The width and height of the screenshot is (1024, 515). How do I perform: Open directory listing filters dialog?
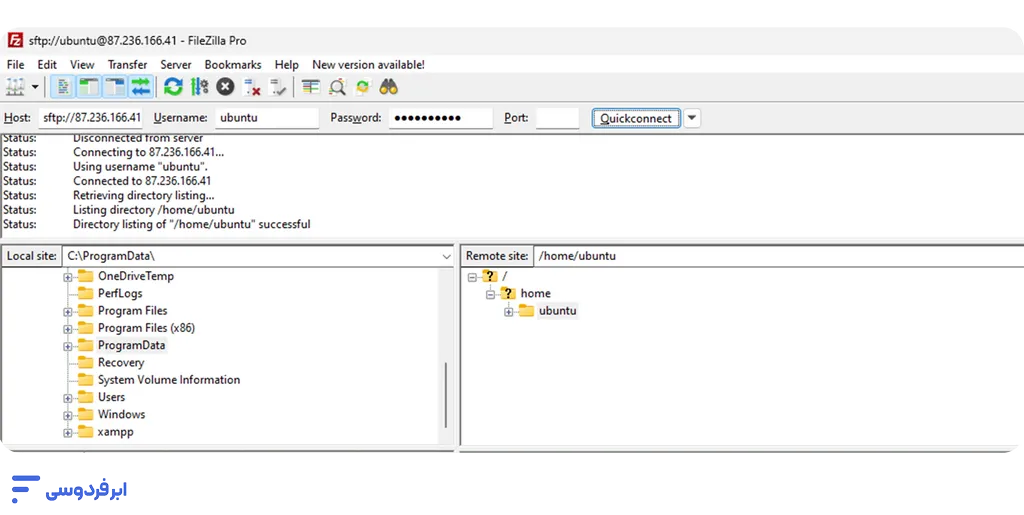[x=311, y=87]
